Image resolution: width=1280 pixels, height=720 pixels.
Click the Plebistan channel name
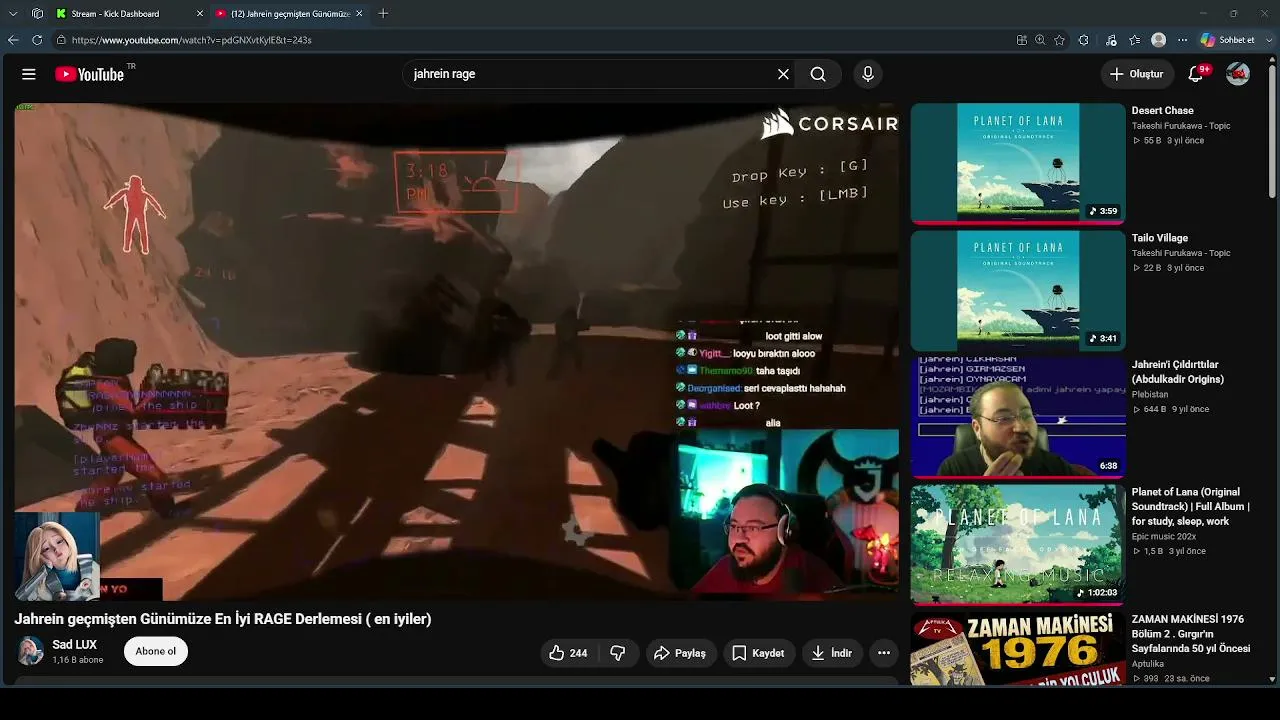pyautogui.click(x=1151, y=394)
